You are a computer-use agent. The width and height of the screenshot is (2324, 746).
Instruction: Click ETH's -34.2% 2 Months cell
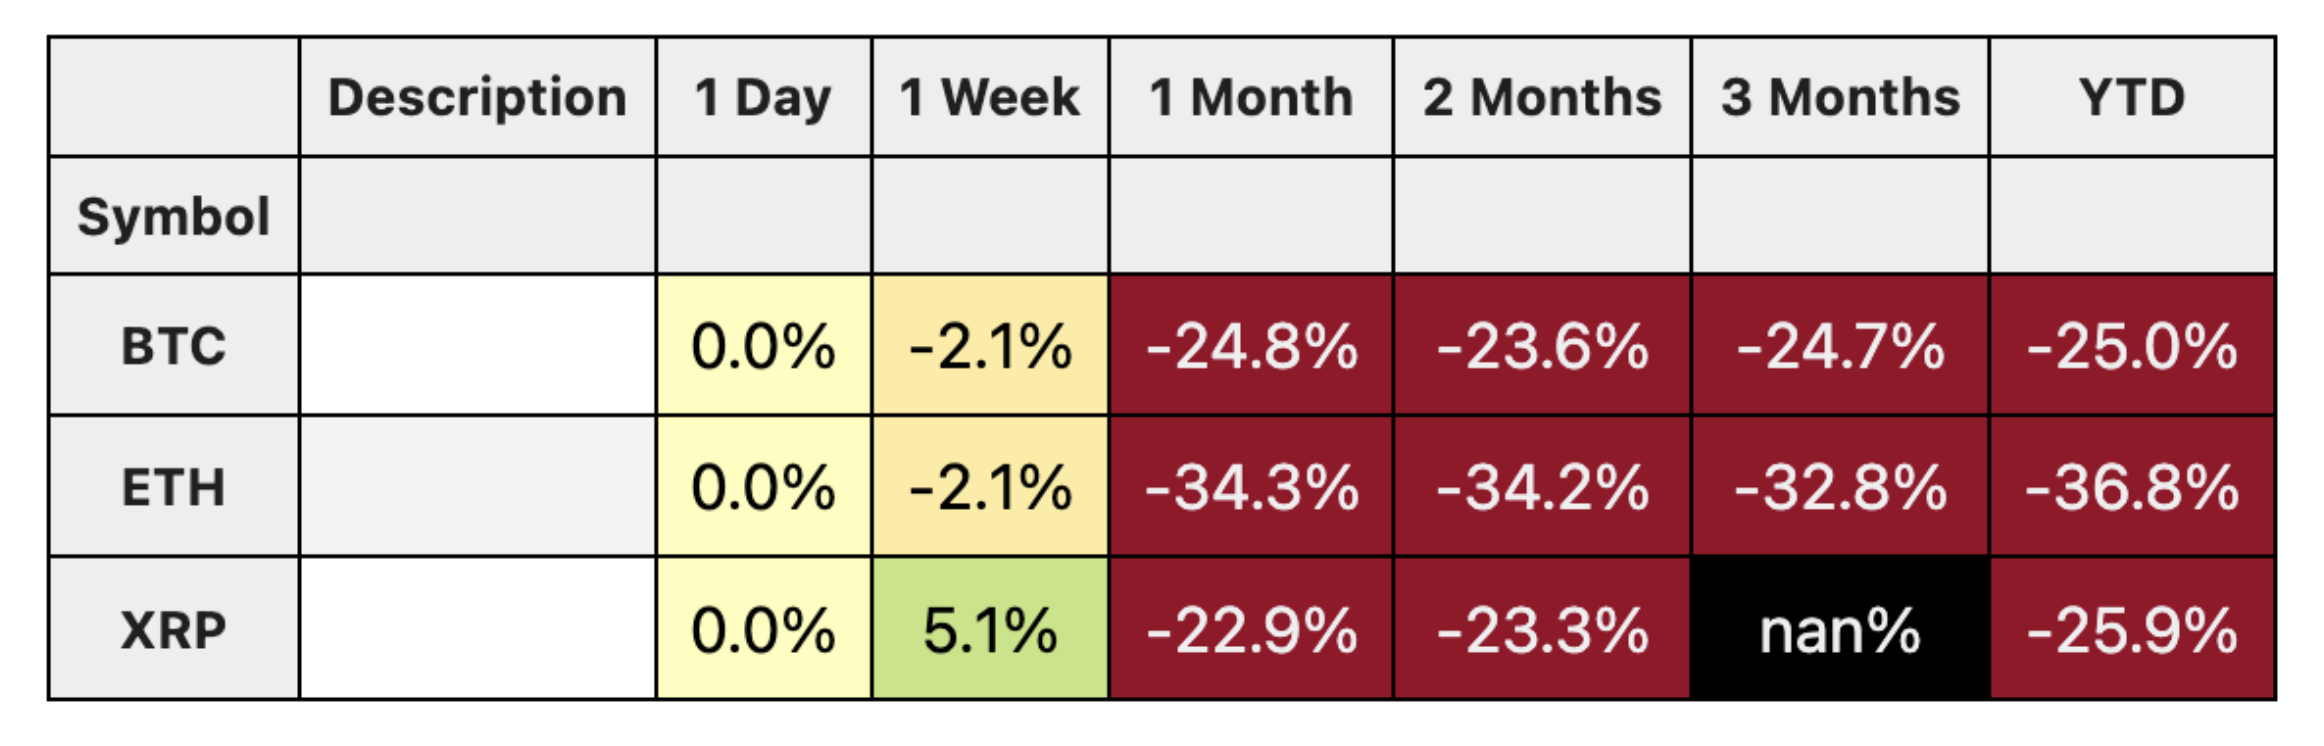pos(1541,487)
